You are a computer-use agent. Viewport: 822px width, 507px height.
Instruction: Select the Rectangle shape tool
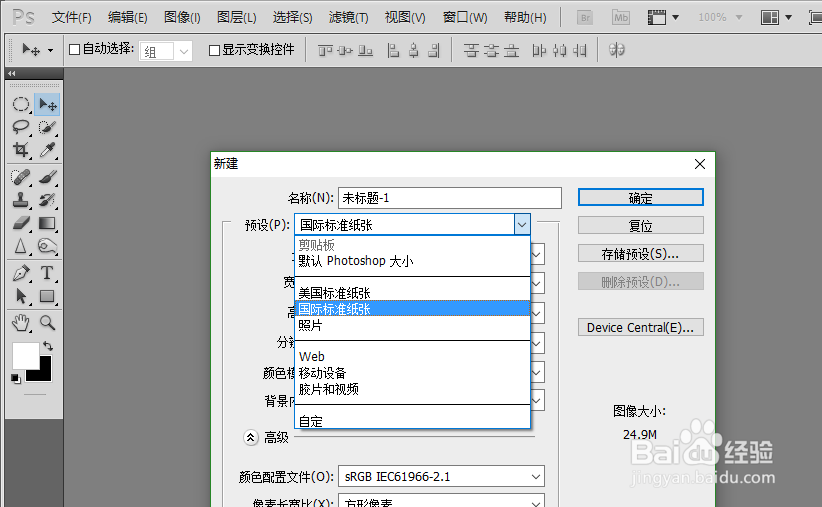click(x=47, y=296)
